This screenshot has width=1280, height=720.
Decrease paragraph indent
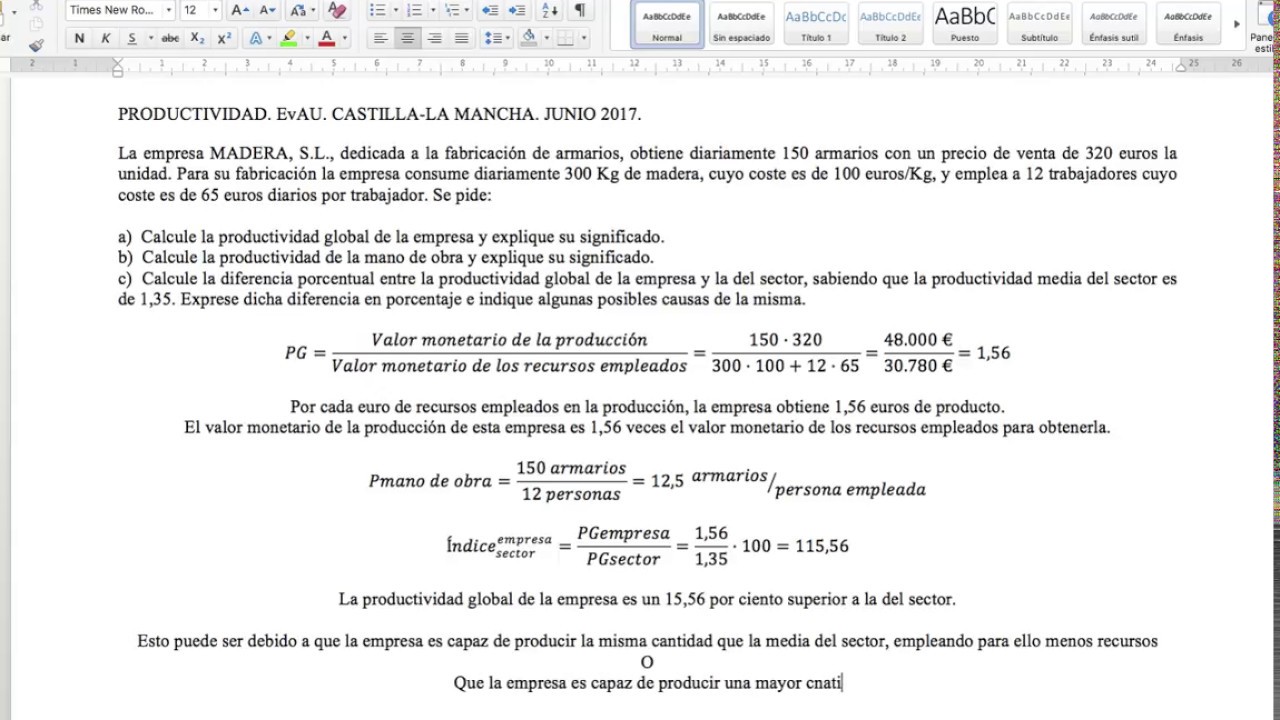click(490, 10)
